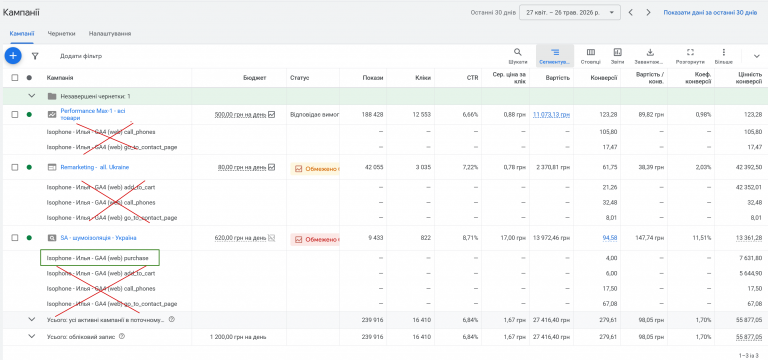Screen dimensions: 768x360
Task: Click the Розгорнути expand icon
Action: [690, 56]
